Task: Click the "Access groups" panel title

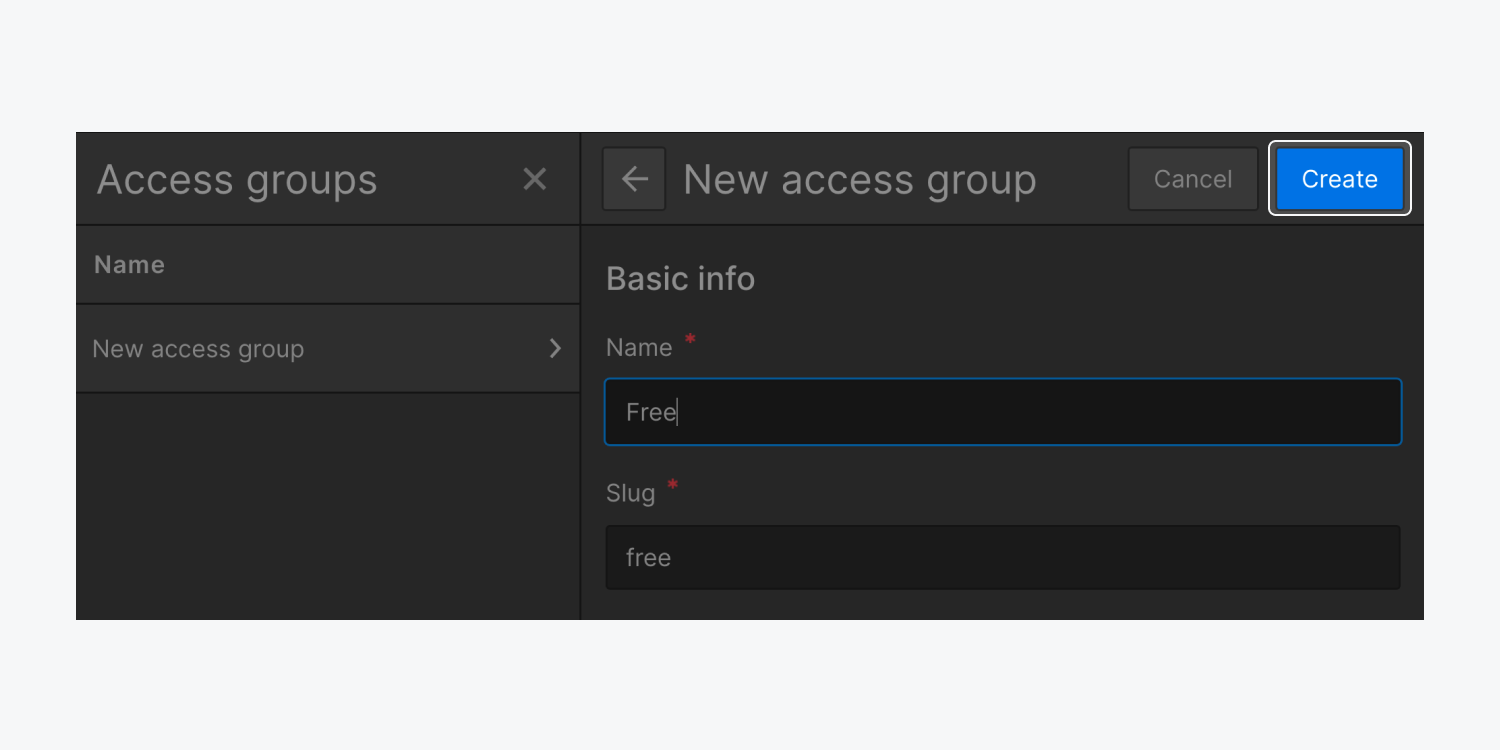Action: pos(237,180)
